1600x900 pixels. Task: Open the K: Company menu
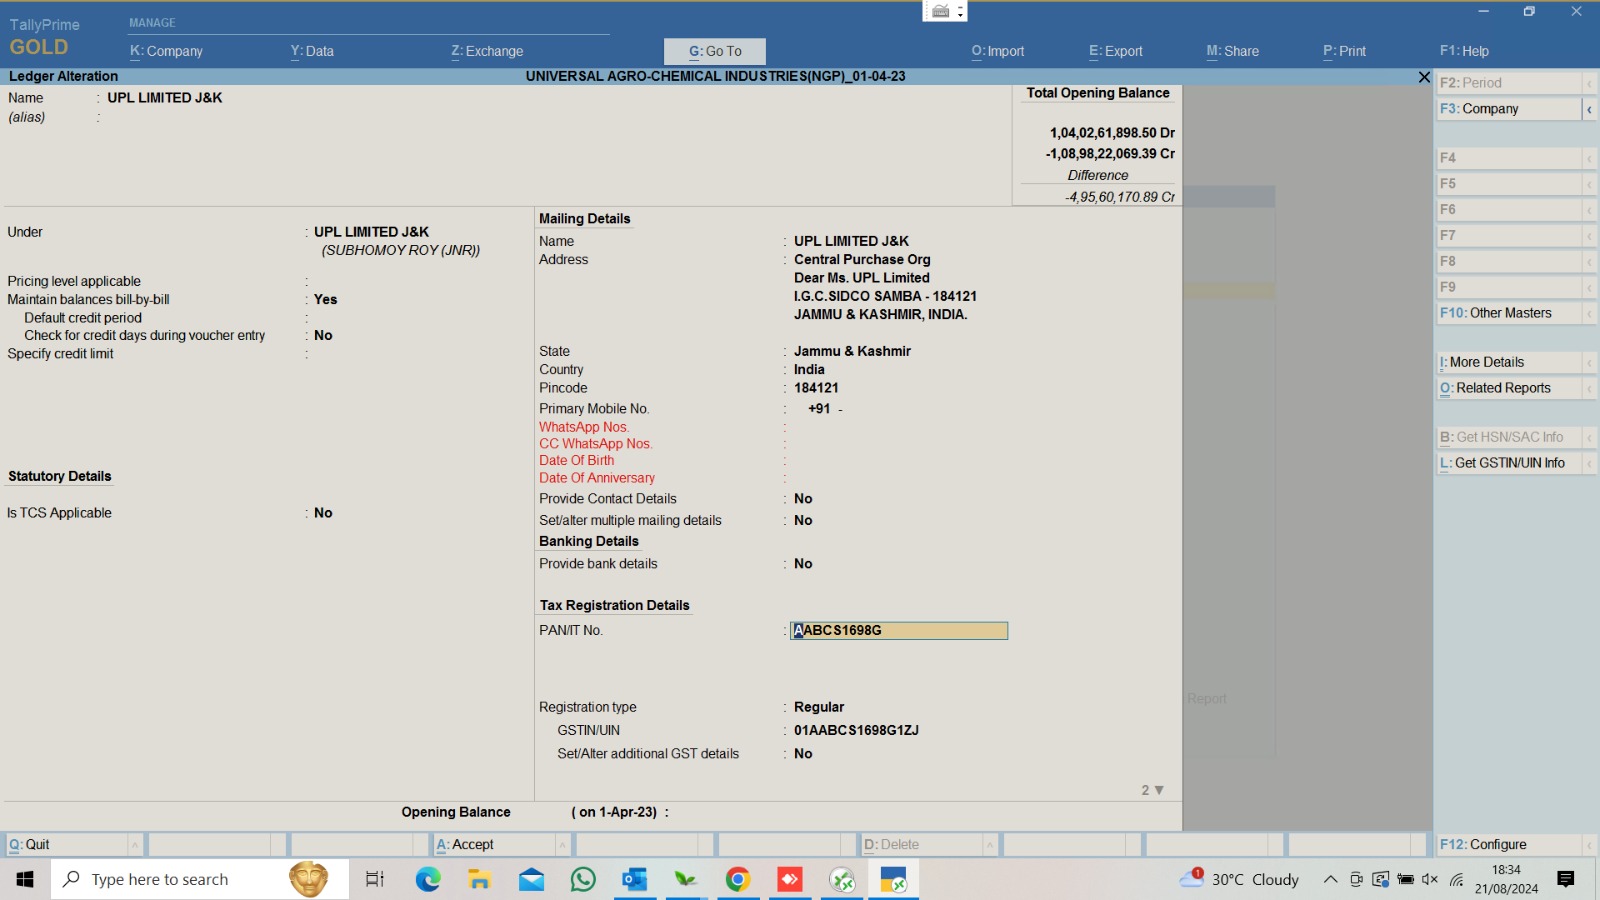166,51
